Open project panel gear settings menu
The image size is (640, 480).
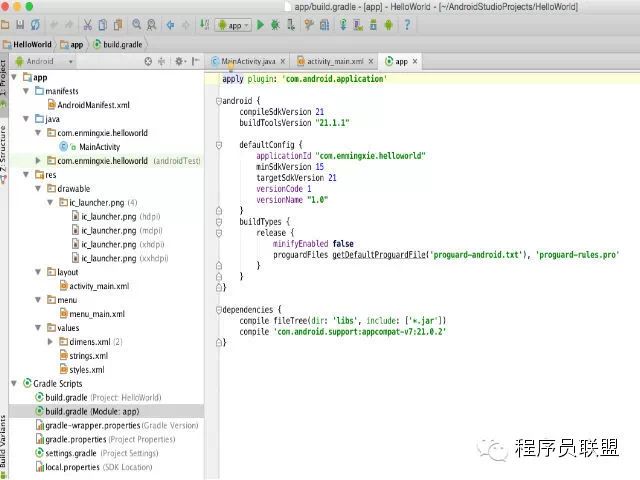[180, 61]
